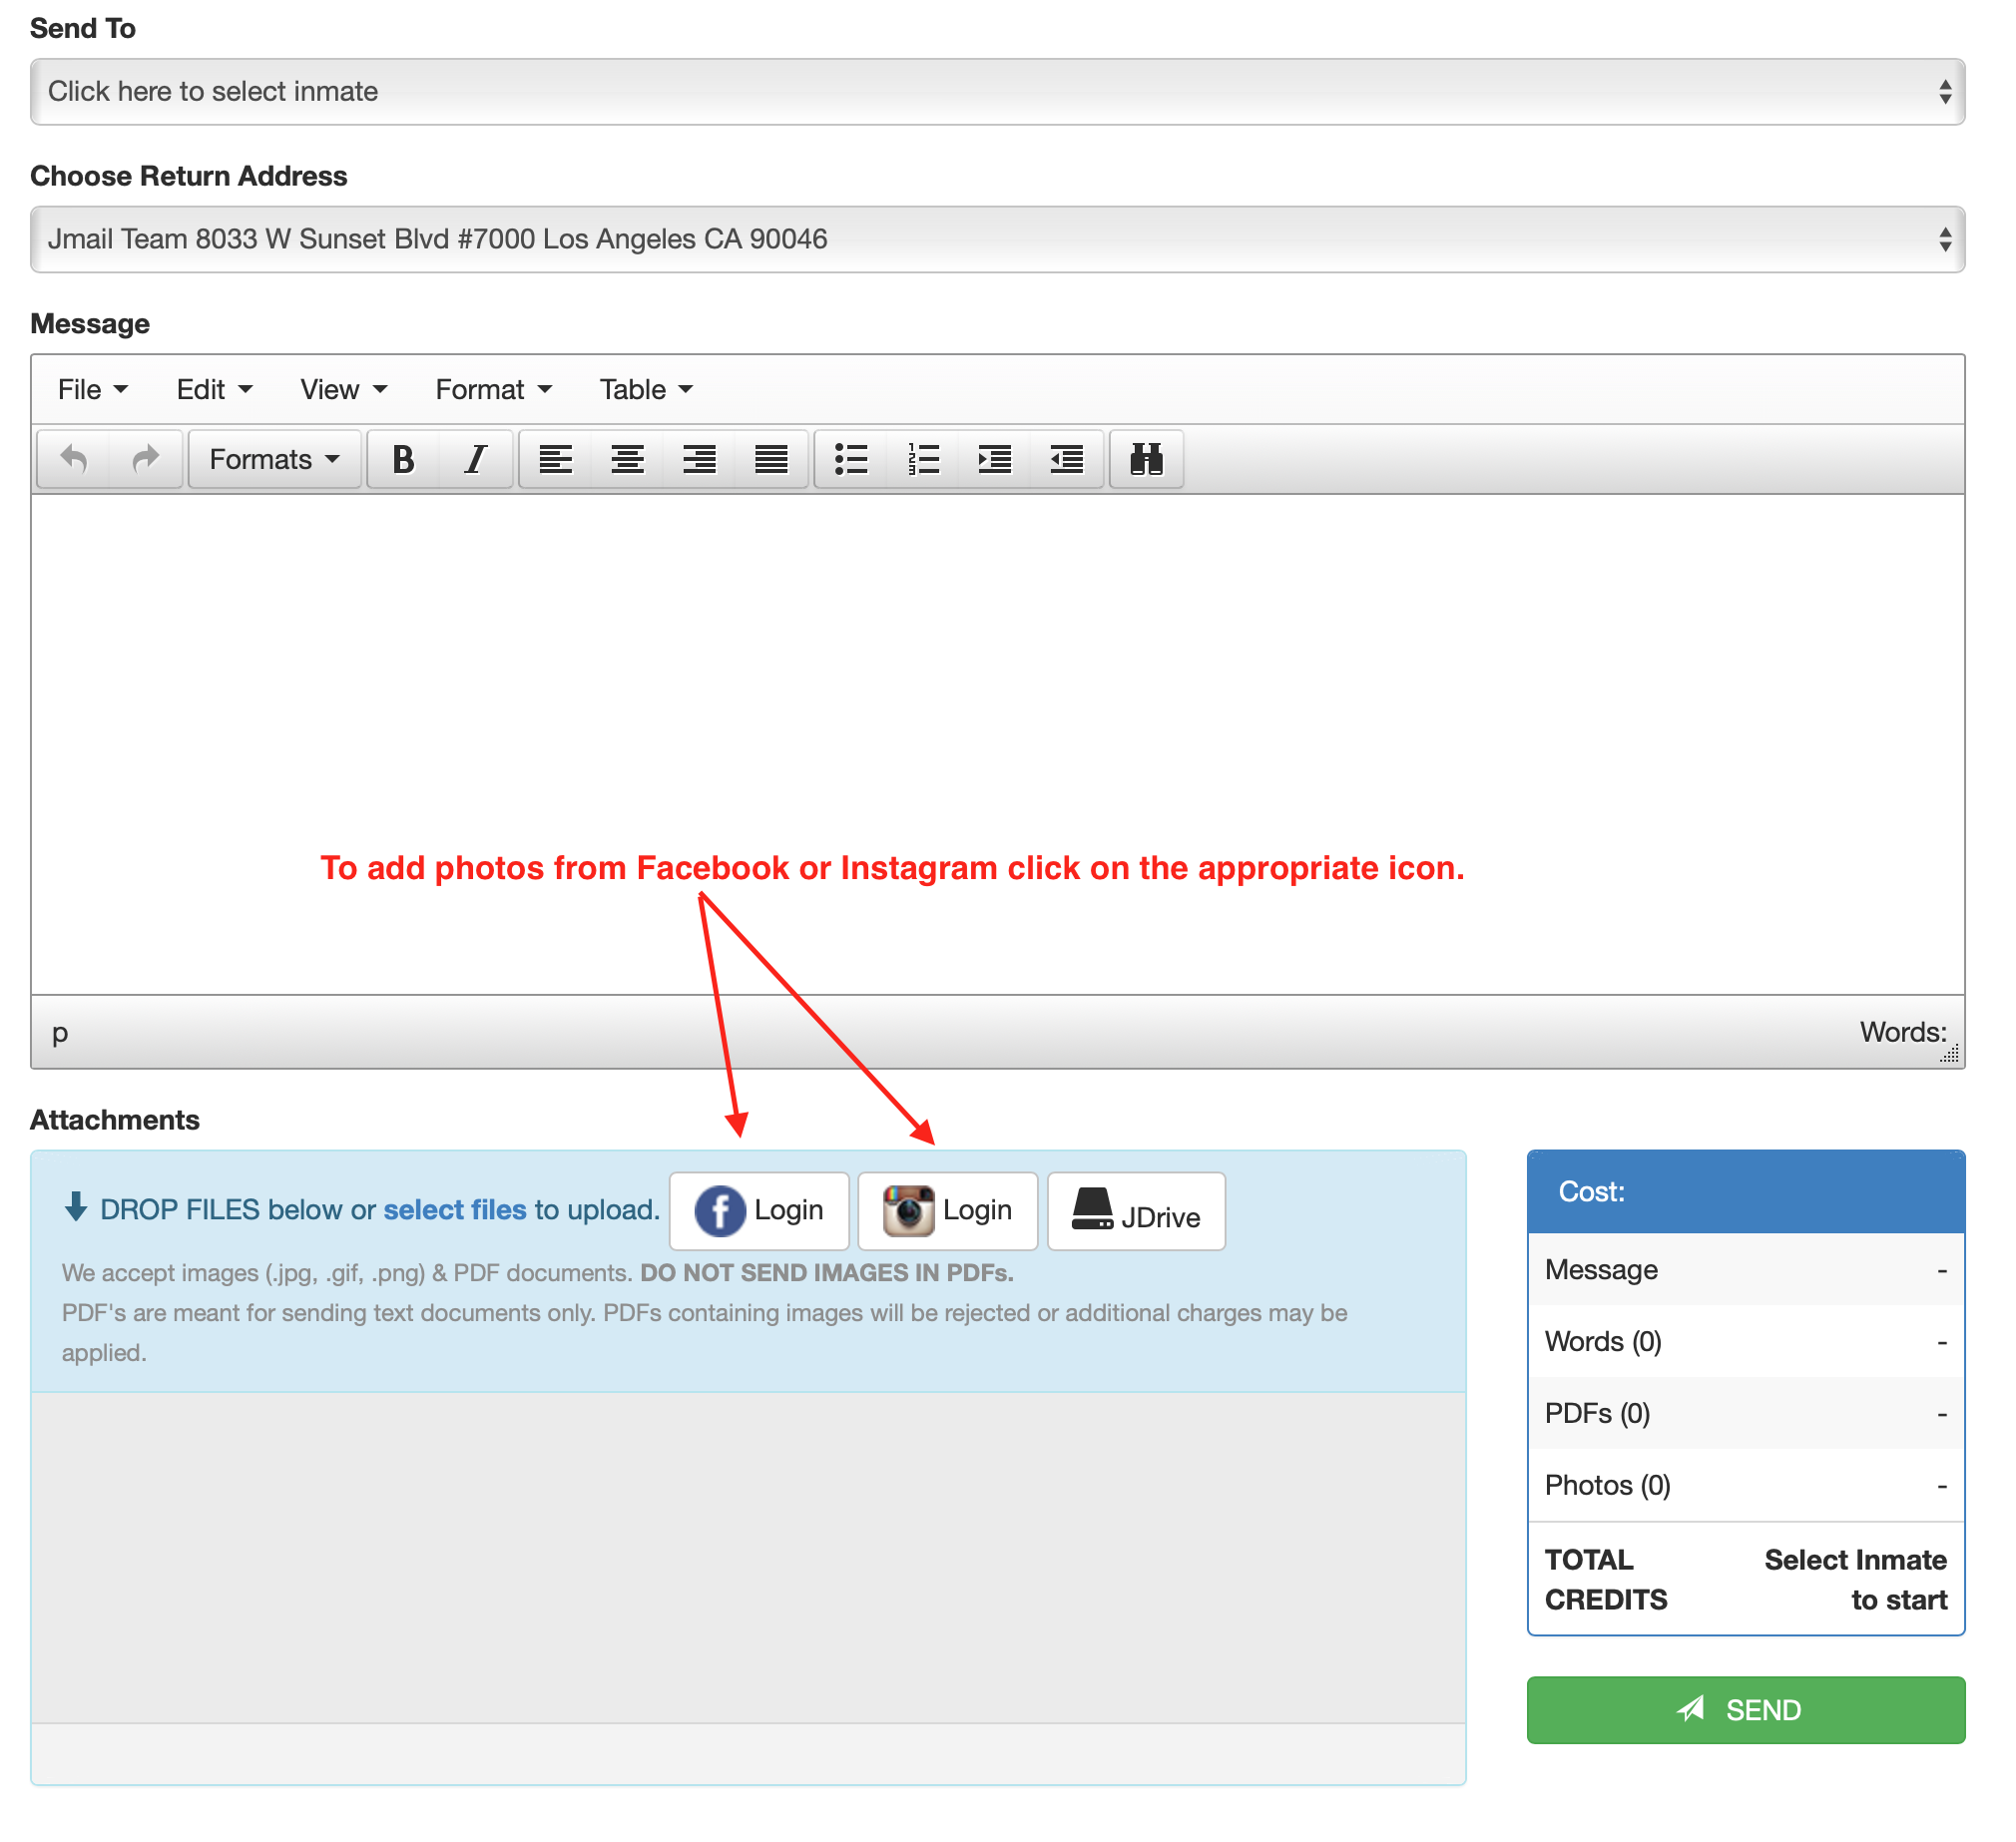The image size is (2016, 1842).
Task: Click the Photos (0) cost row
Action: click(1747, 1487)
